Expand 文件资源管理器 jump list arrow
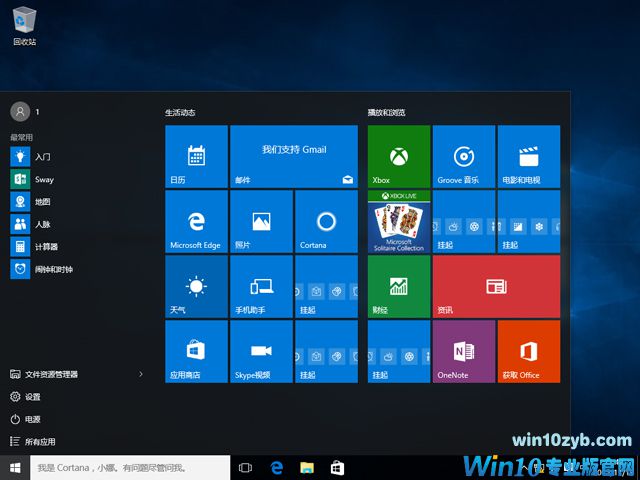Viewport: 640px width, 480px height. pos(140,374)
